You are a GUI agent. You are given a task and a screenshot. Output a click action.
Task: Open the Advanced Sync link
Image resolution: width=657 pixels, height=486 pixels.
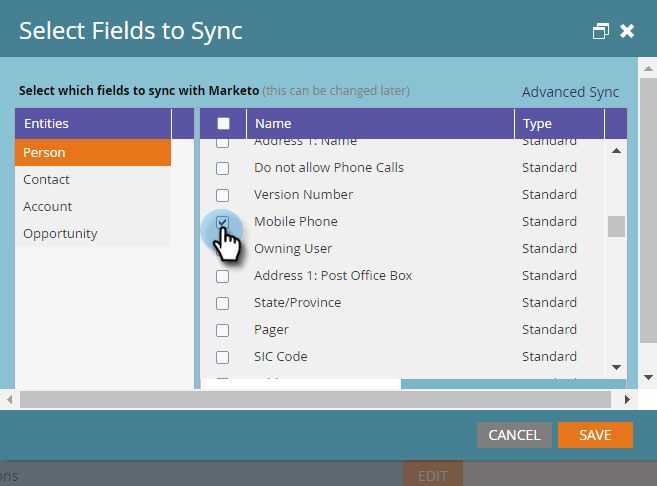[x=570, y=92]
